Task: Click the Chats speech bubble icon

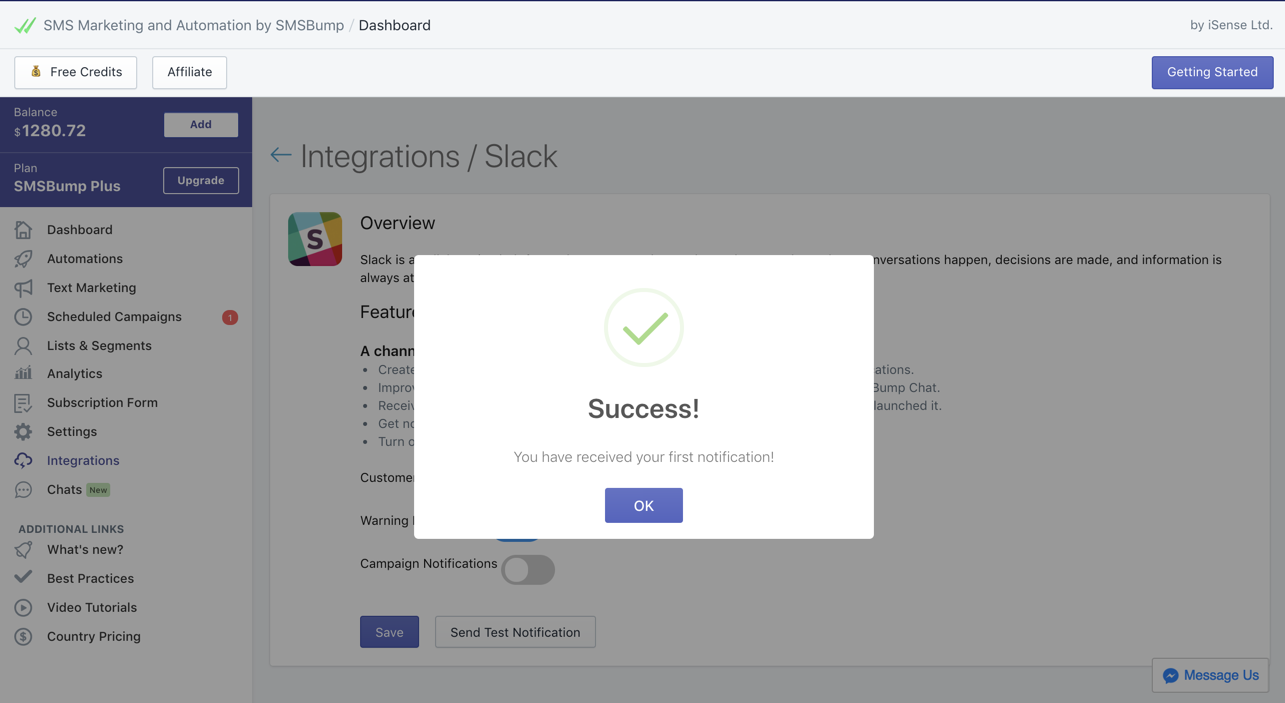Action: [23, 490]
